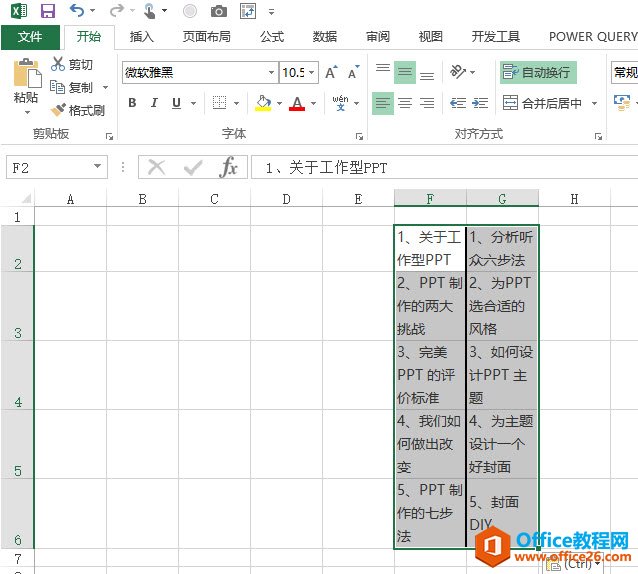Click Merge & Center (合并后居中) button
This screenshot has width=638, height=574.
click(x=543, y=103)
